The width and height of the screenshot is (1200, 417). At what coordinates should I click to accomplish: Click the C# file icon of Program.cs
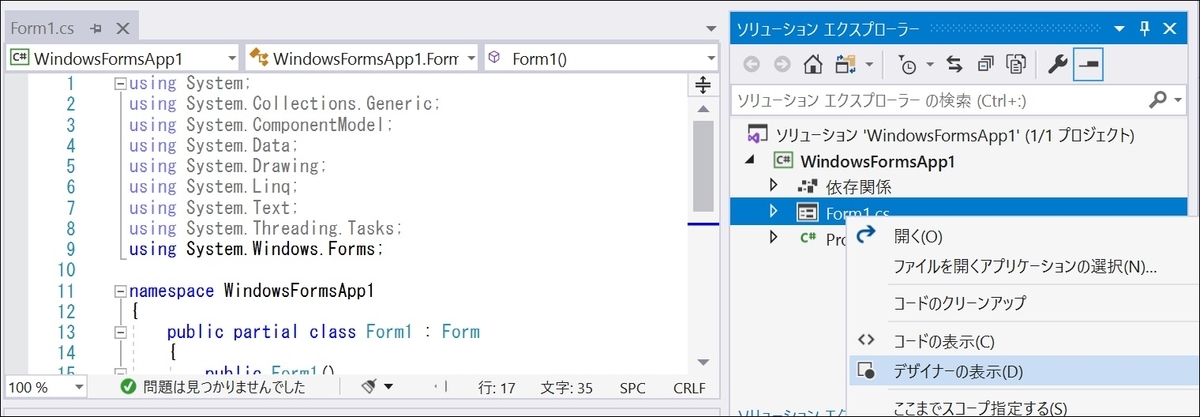[x=807, y=238]
